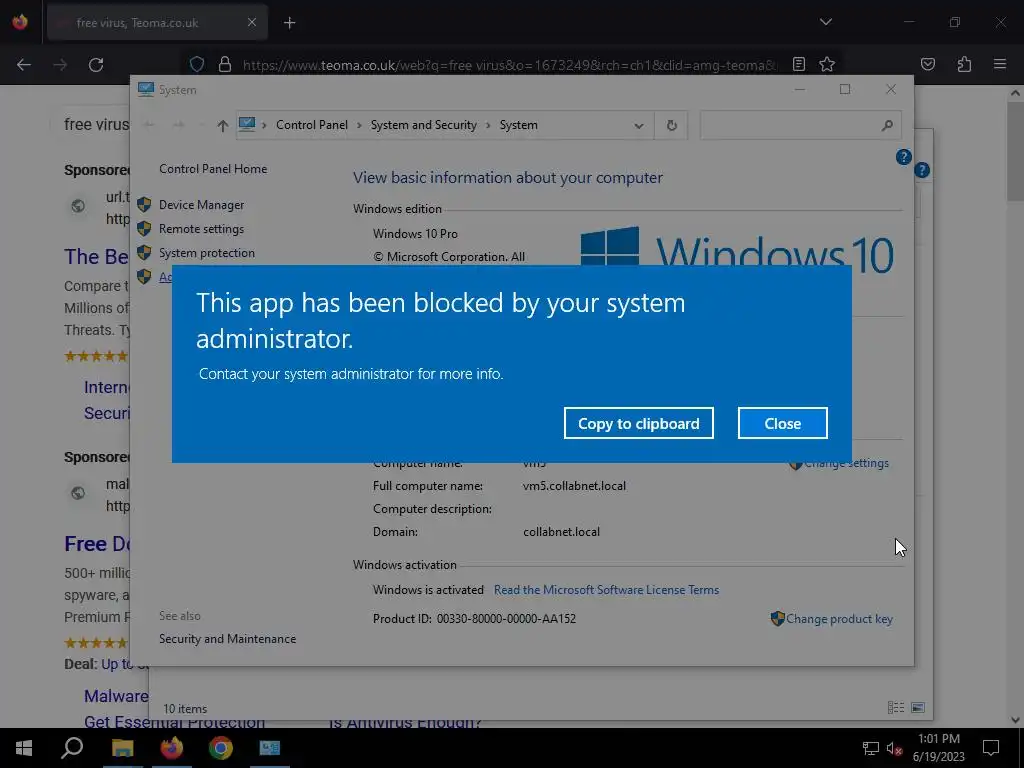
Task: Click the up arrow in System window
Action: click(x=223, y=125)
